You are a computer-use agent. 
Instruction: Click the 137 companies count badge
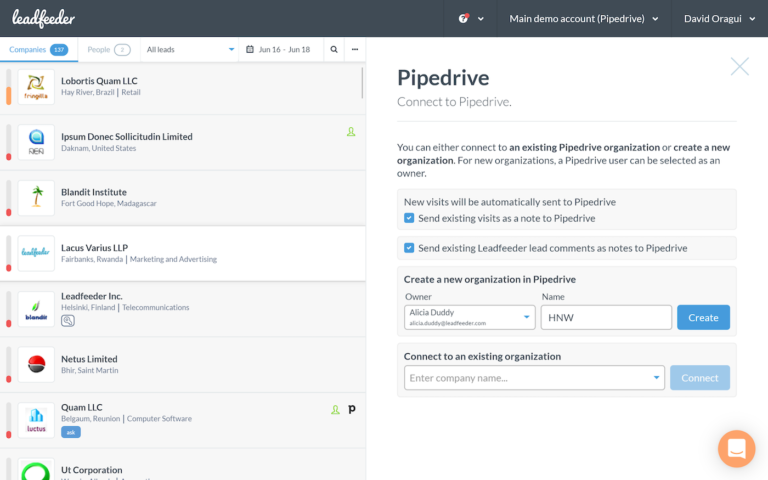coord(59,49)
